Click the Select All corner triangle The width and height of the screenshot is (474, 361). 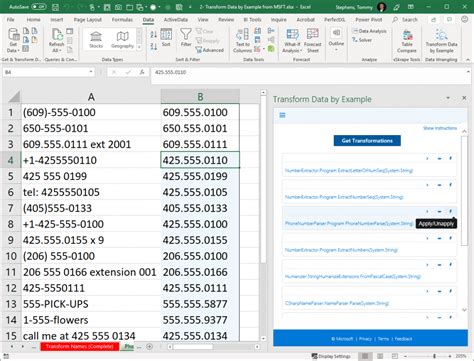point(14,97)
